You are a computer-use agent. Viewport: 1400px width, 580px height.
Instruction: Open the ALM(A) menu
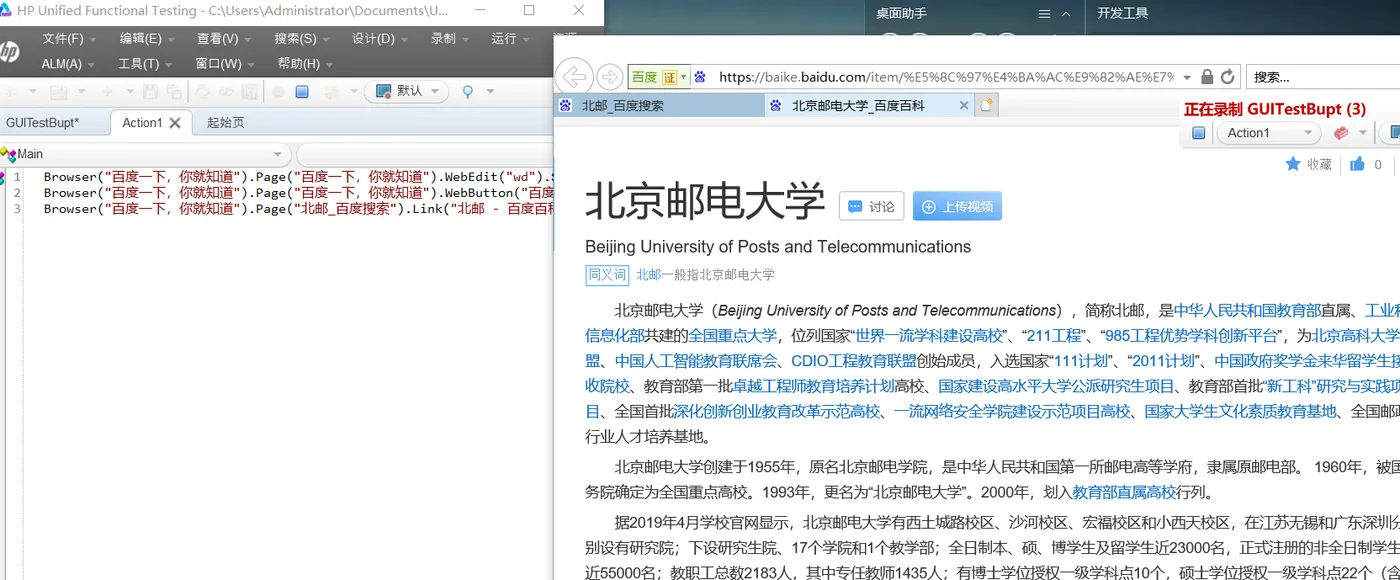tap(68, 63)
